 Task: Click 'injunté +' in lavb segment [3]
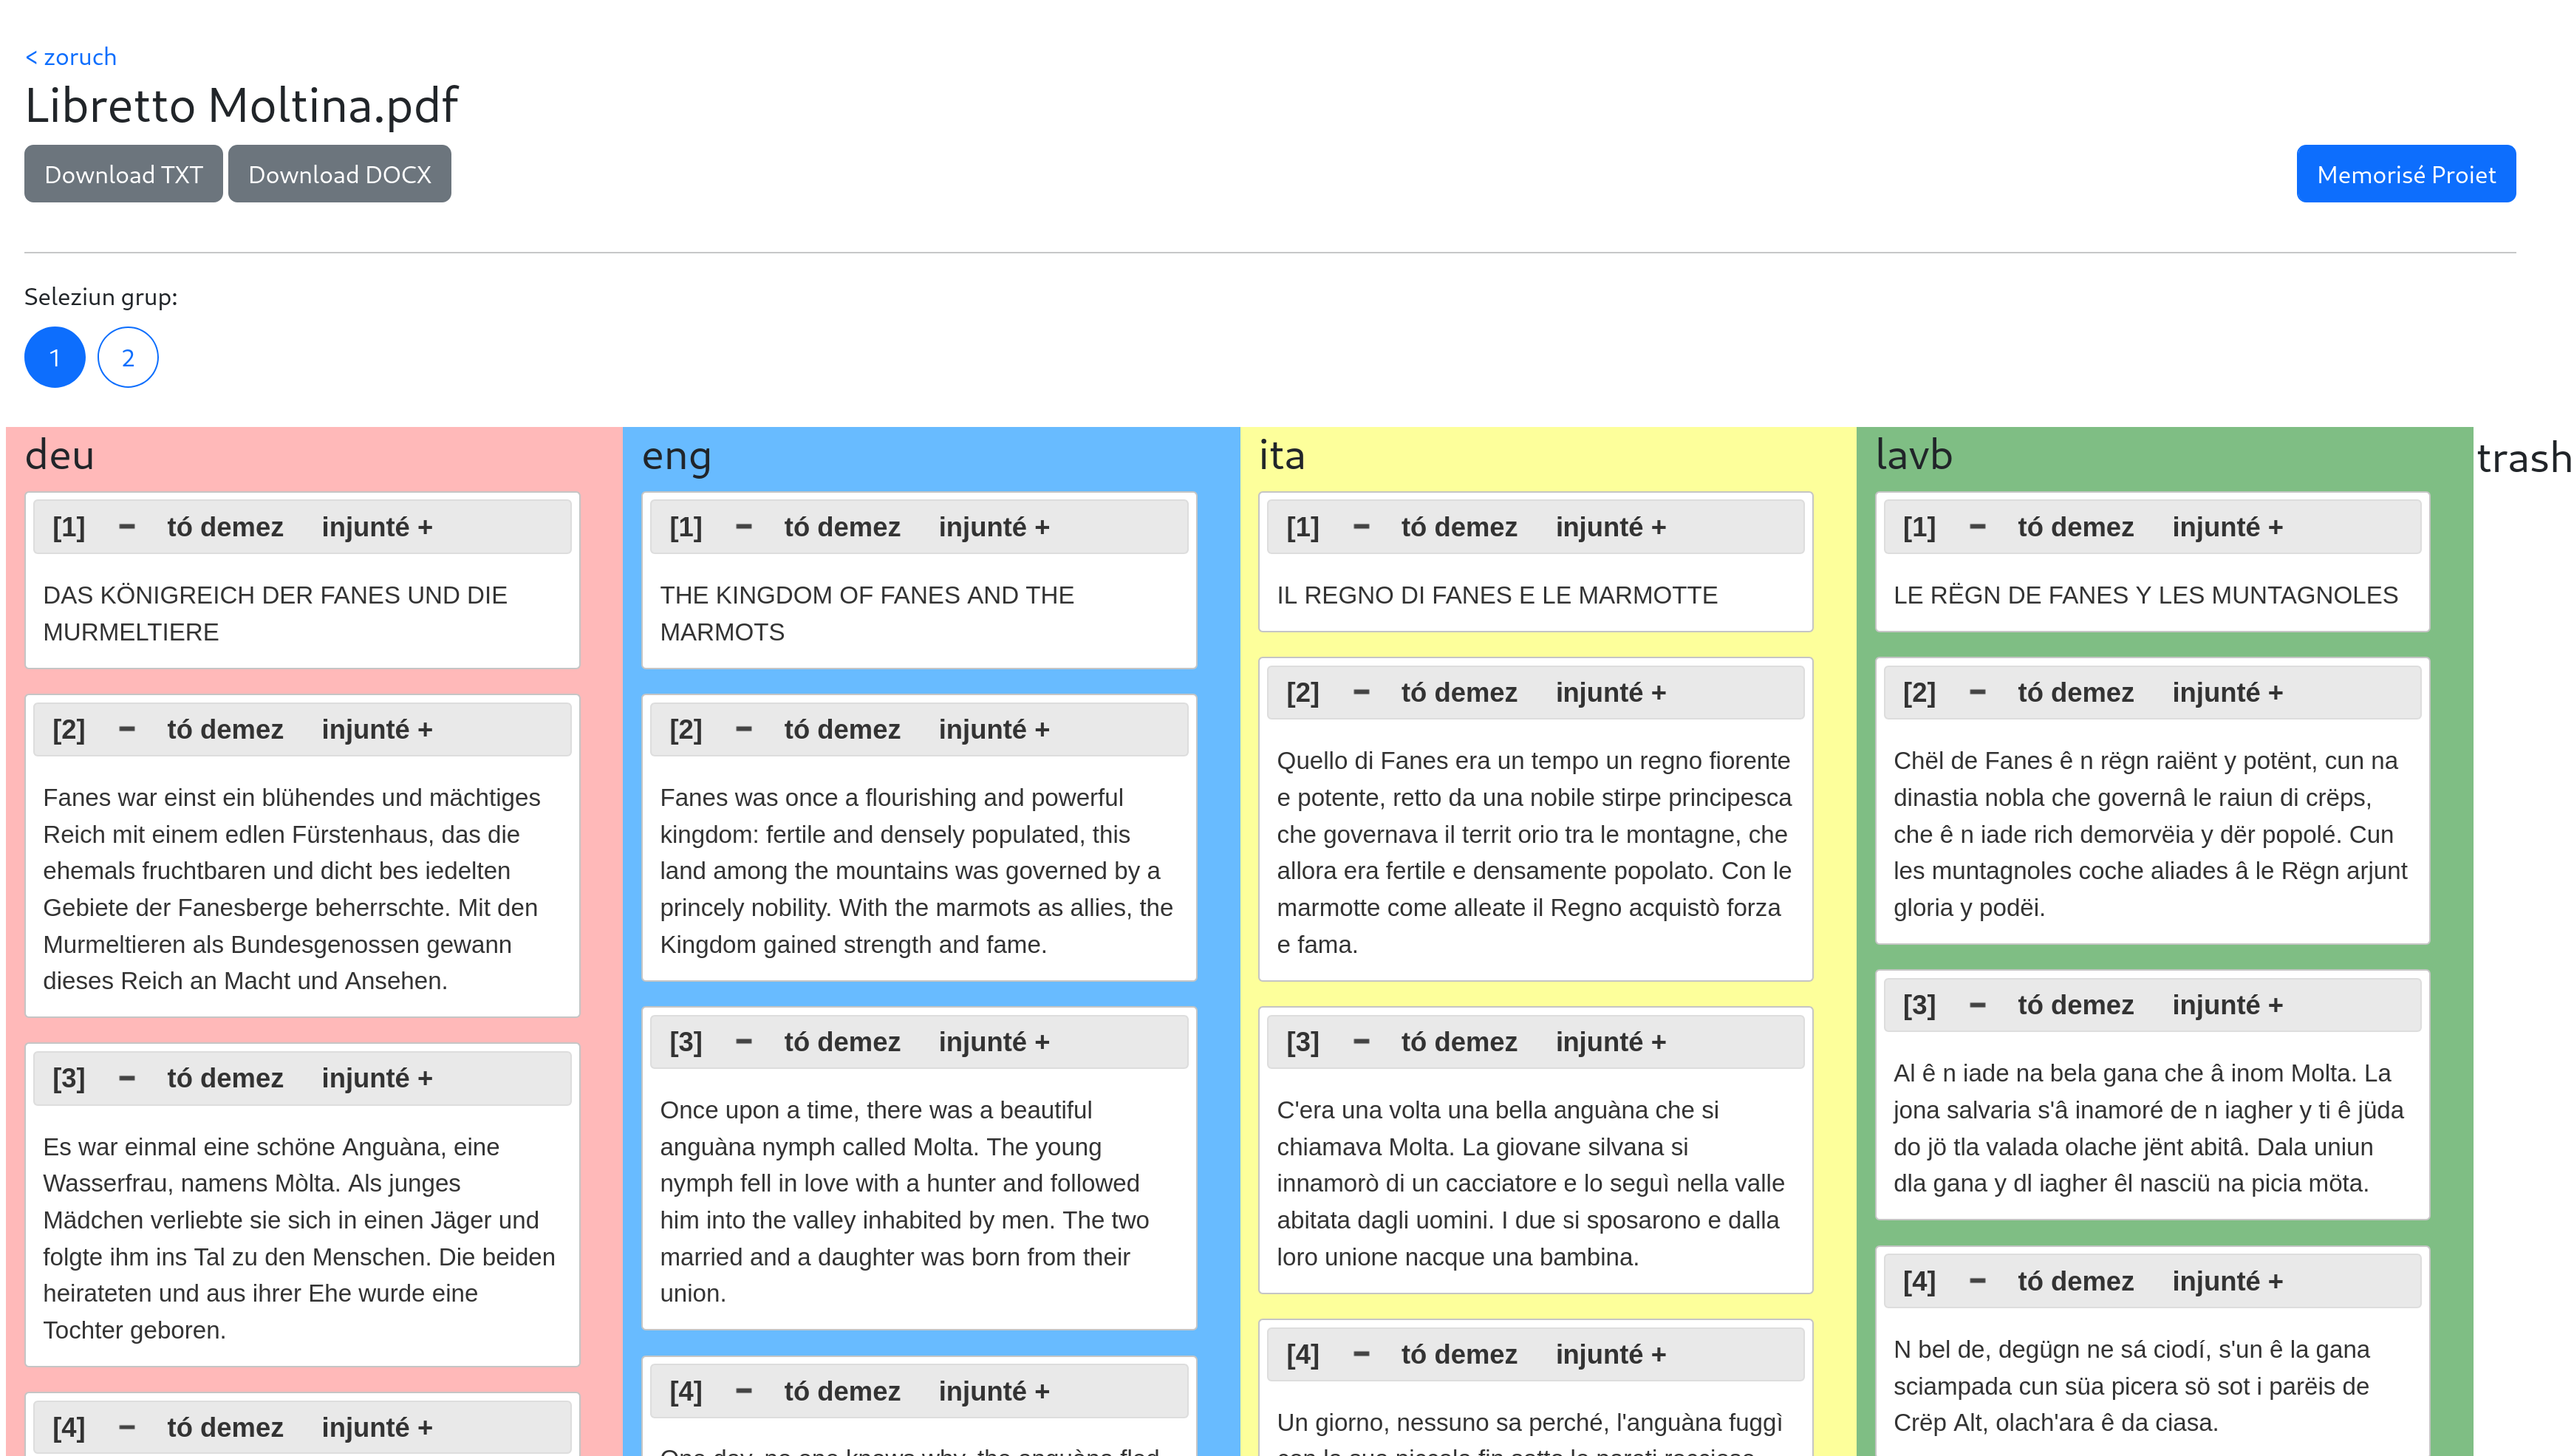[2227, 1004]
